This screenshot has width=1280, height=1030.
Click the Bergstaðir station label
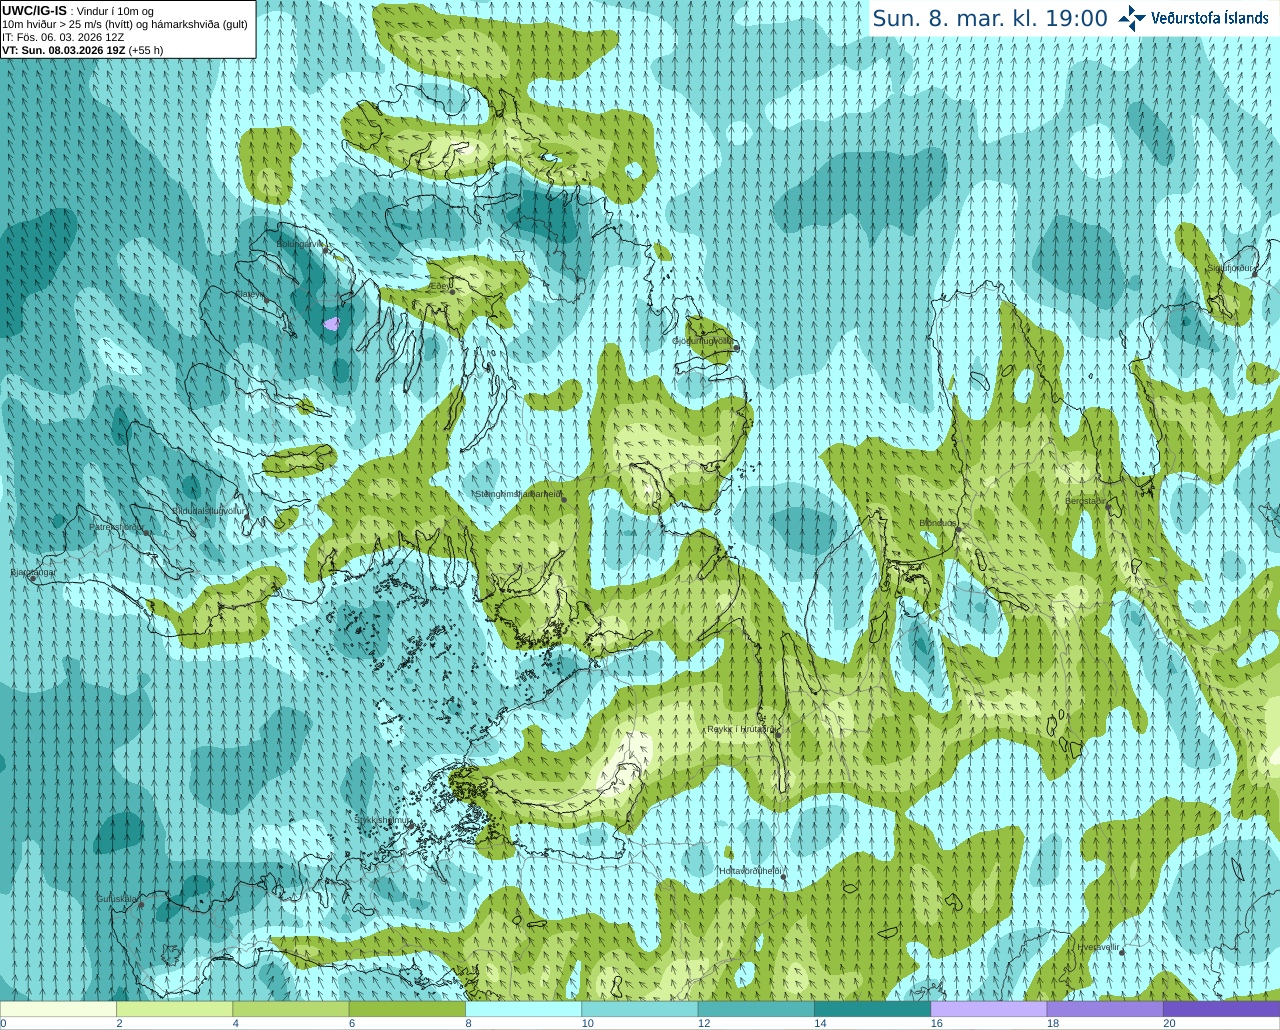click(1085, 501)
